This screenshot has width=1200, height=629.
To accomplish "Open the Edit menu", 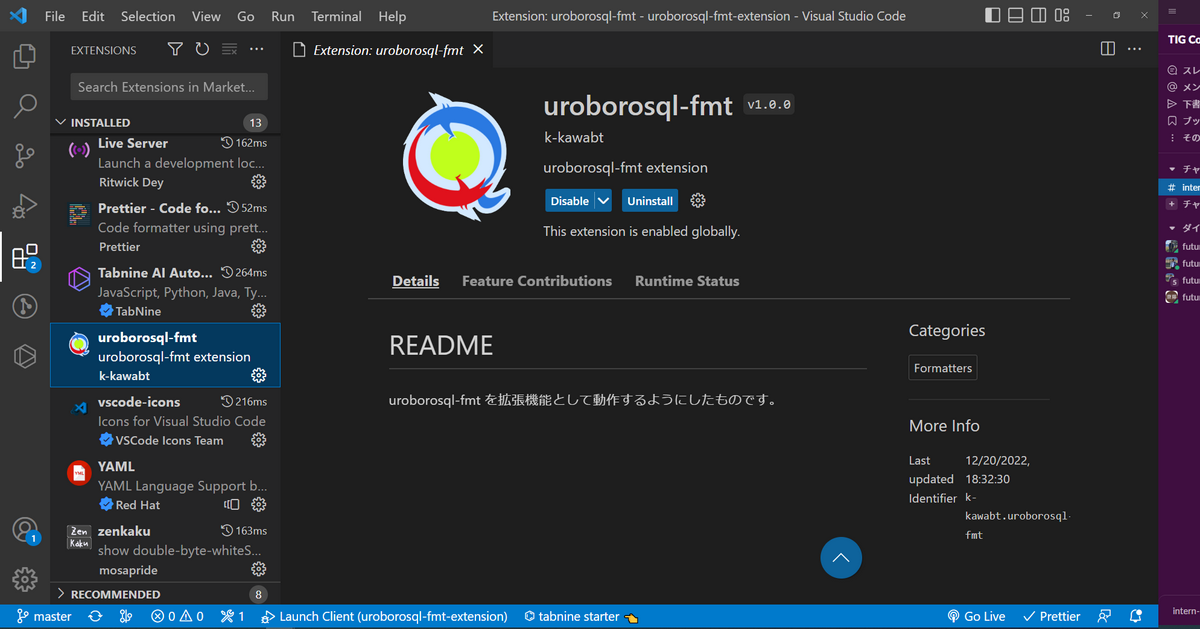I will coord(93,16).
